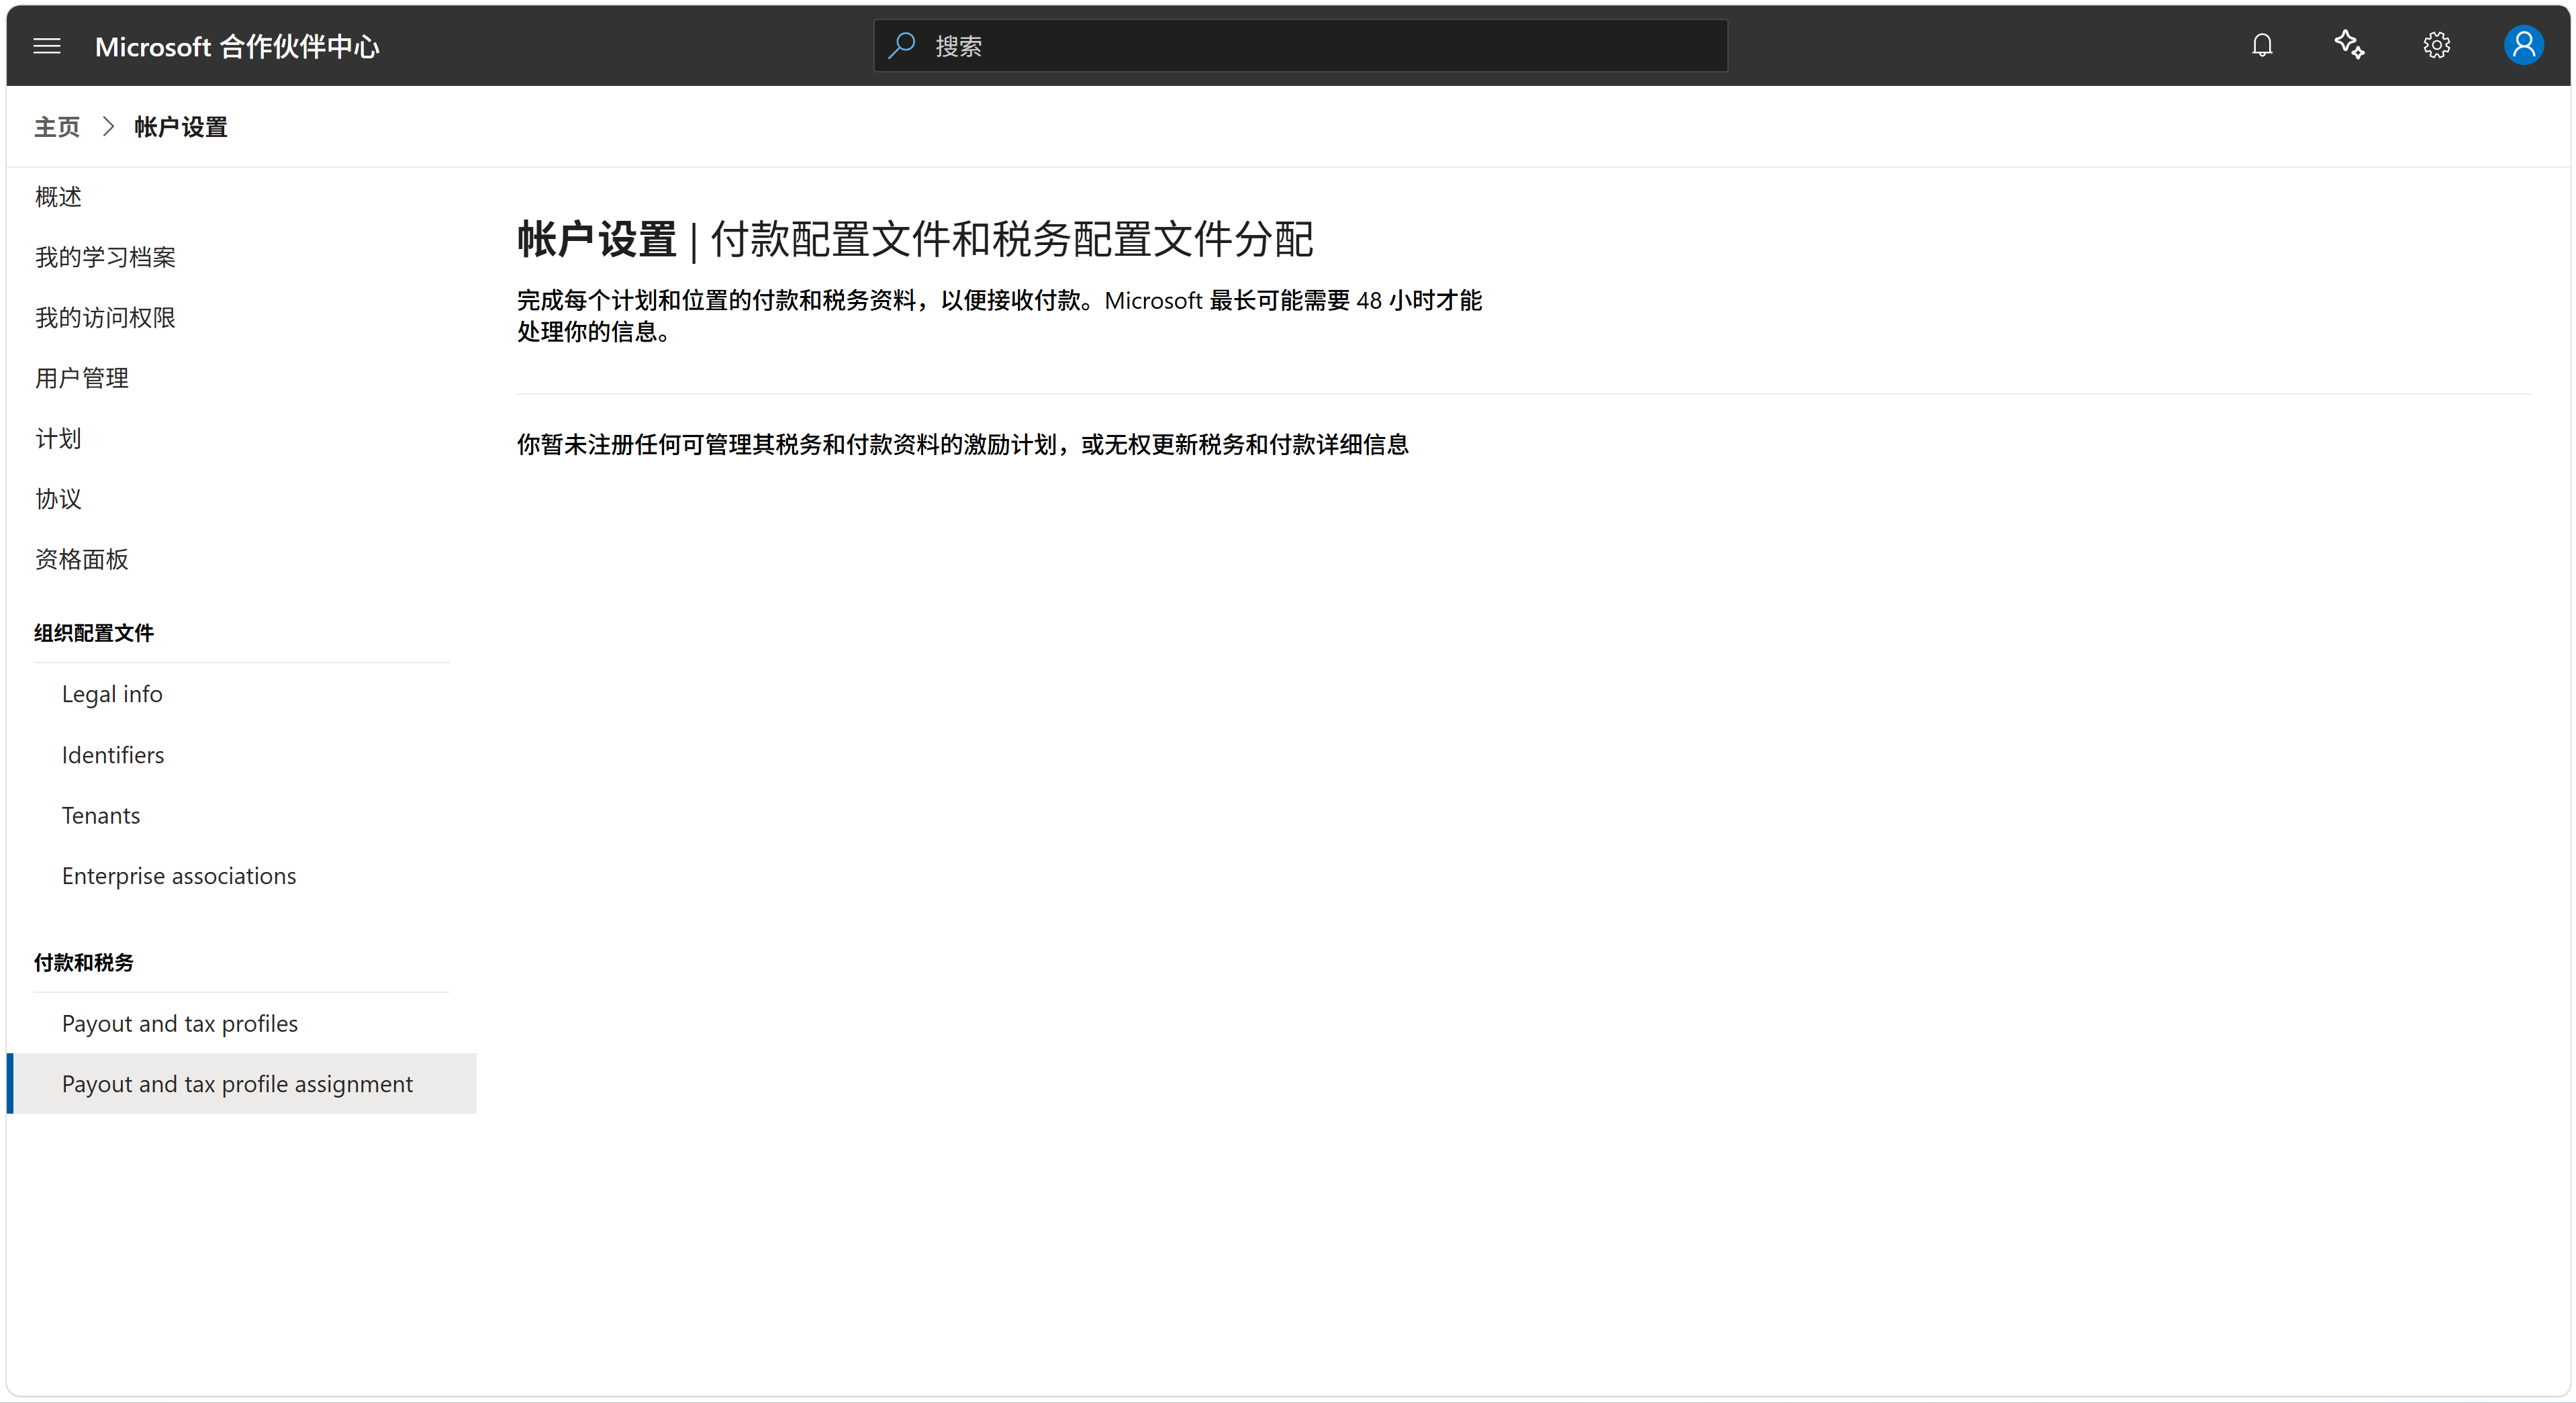This screenshot has width=2576, height=1403.
Task: Open 资格面板 in the sidebar
Action: [82, 559]
